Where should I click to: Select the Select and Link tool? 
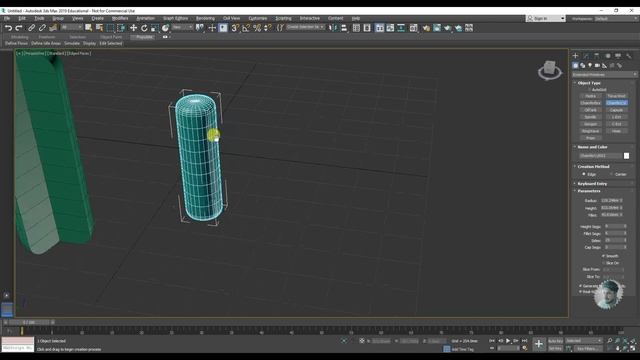coord(31,28)
